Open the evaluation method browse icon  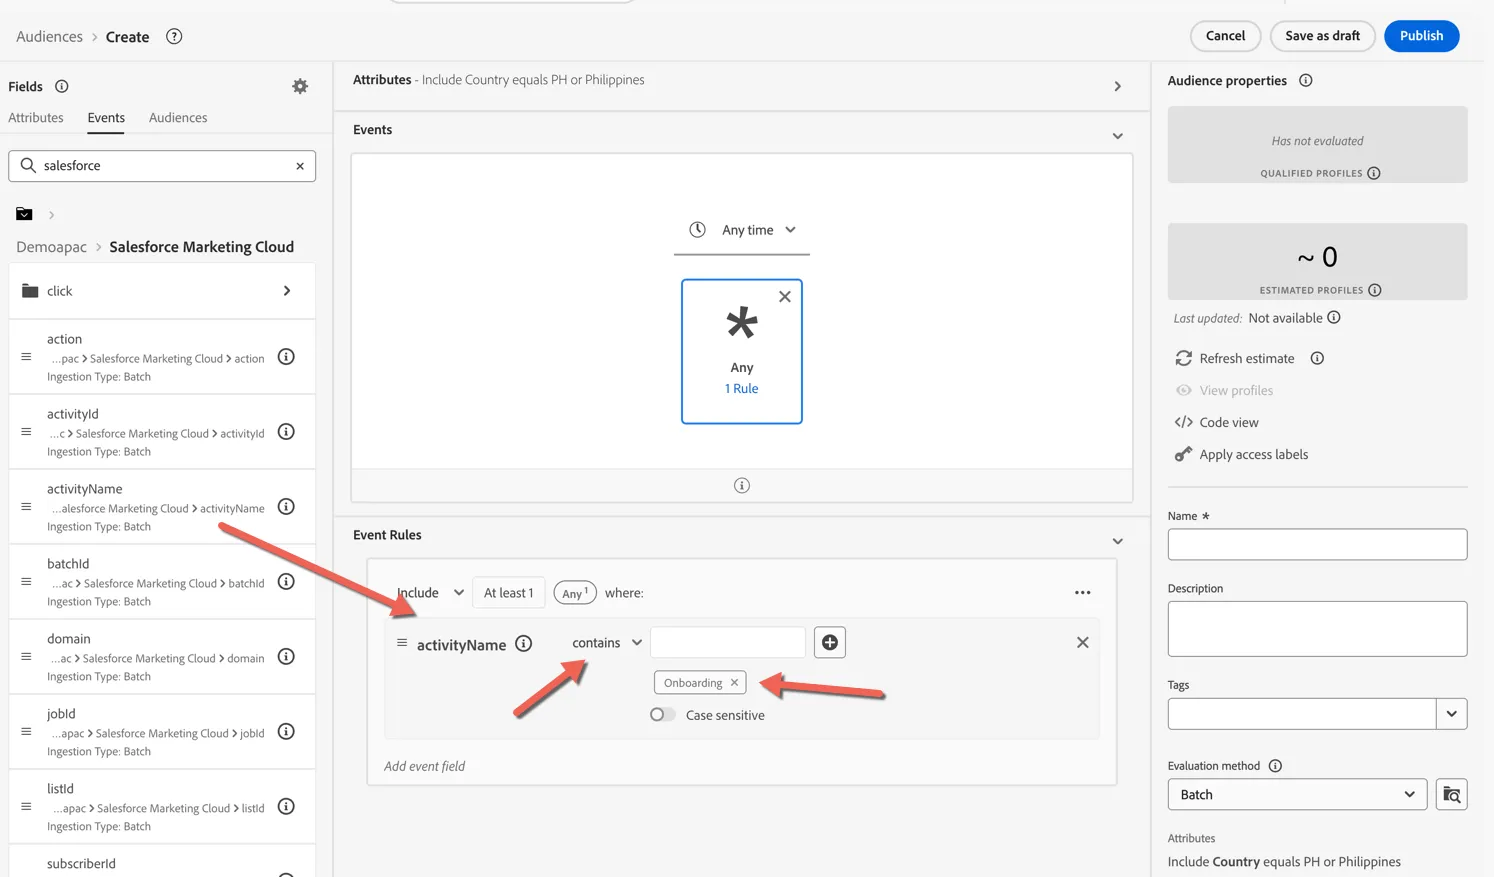tap(1452, 795)
